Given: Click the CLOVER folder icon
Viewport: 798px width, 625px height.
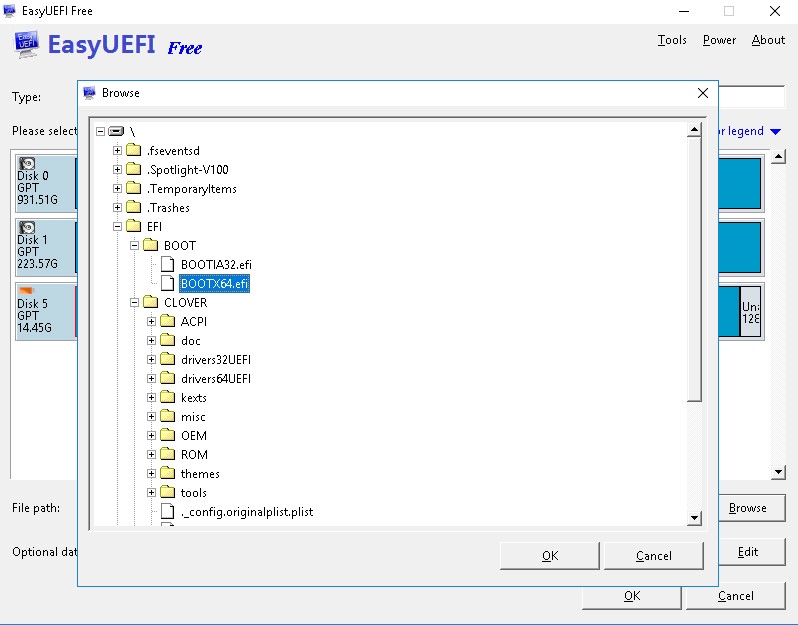Looking at the screenshot, I should pos(151,302).
